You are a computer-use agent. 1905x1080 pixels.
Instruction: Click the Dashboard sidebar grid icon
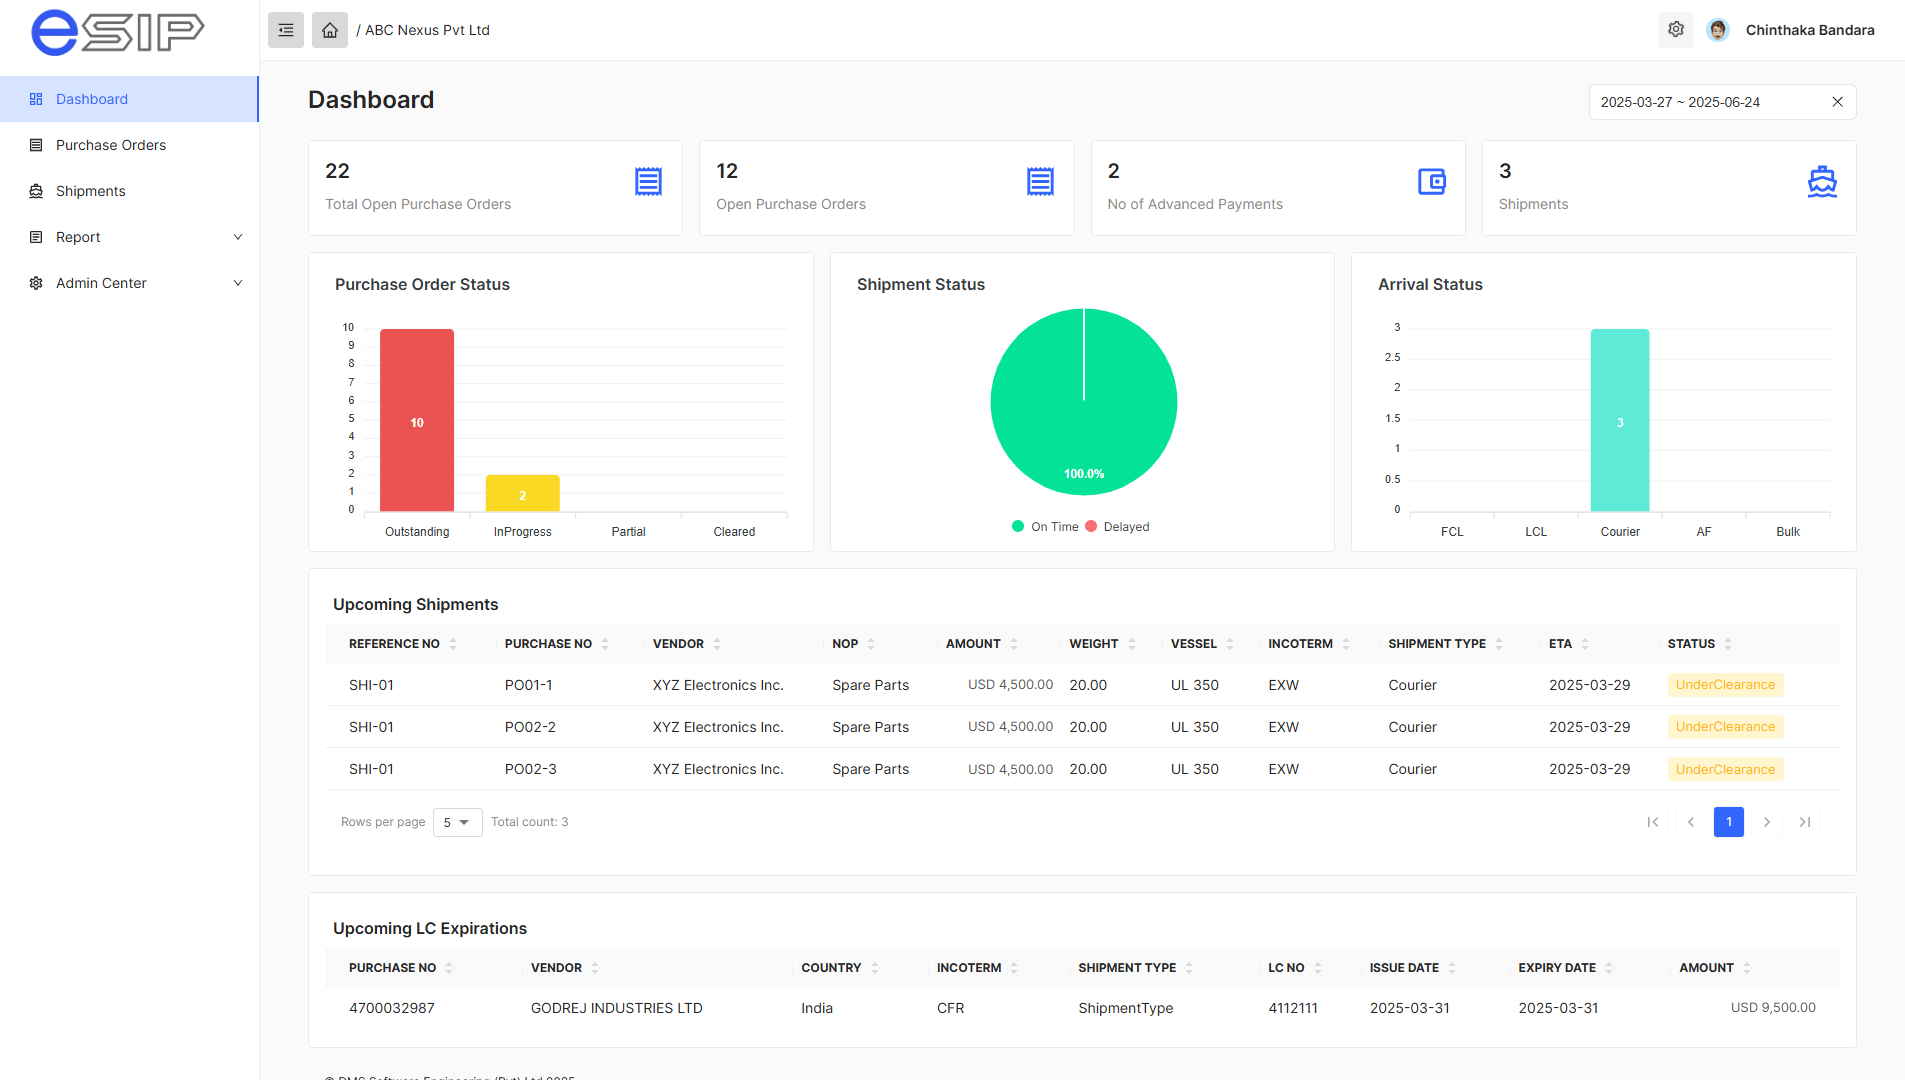(x=36, y=99)
